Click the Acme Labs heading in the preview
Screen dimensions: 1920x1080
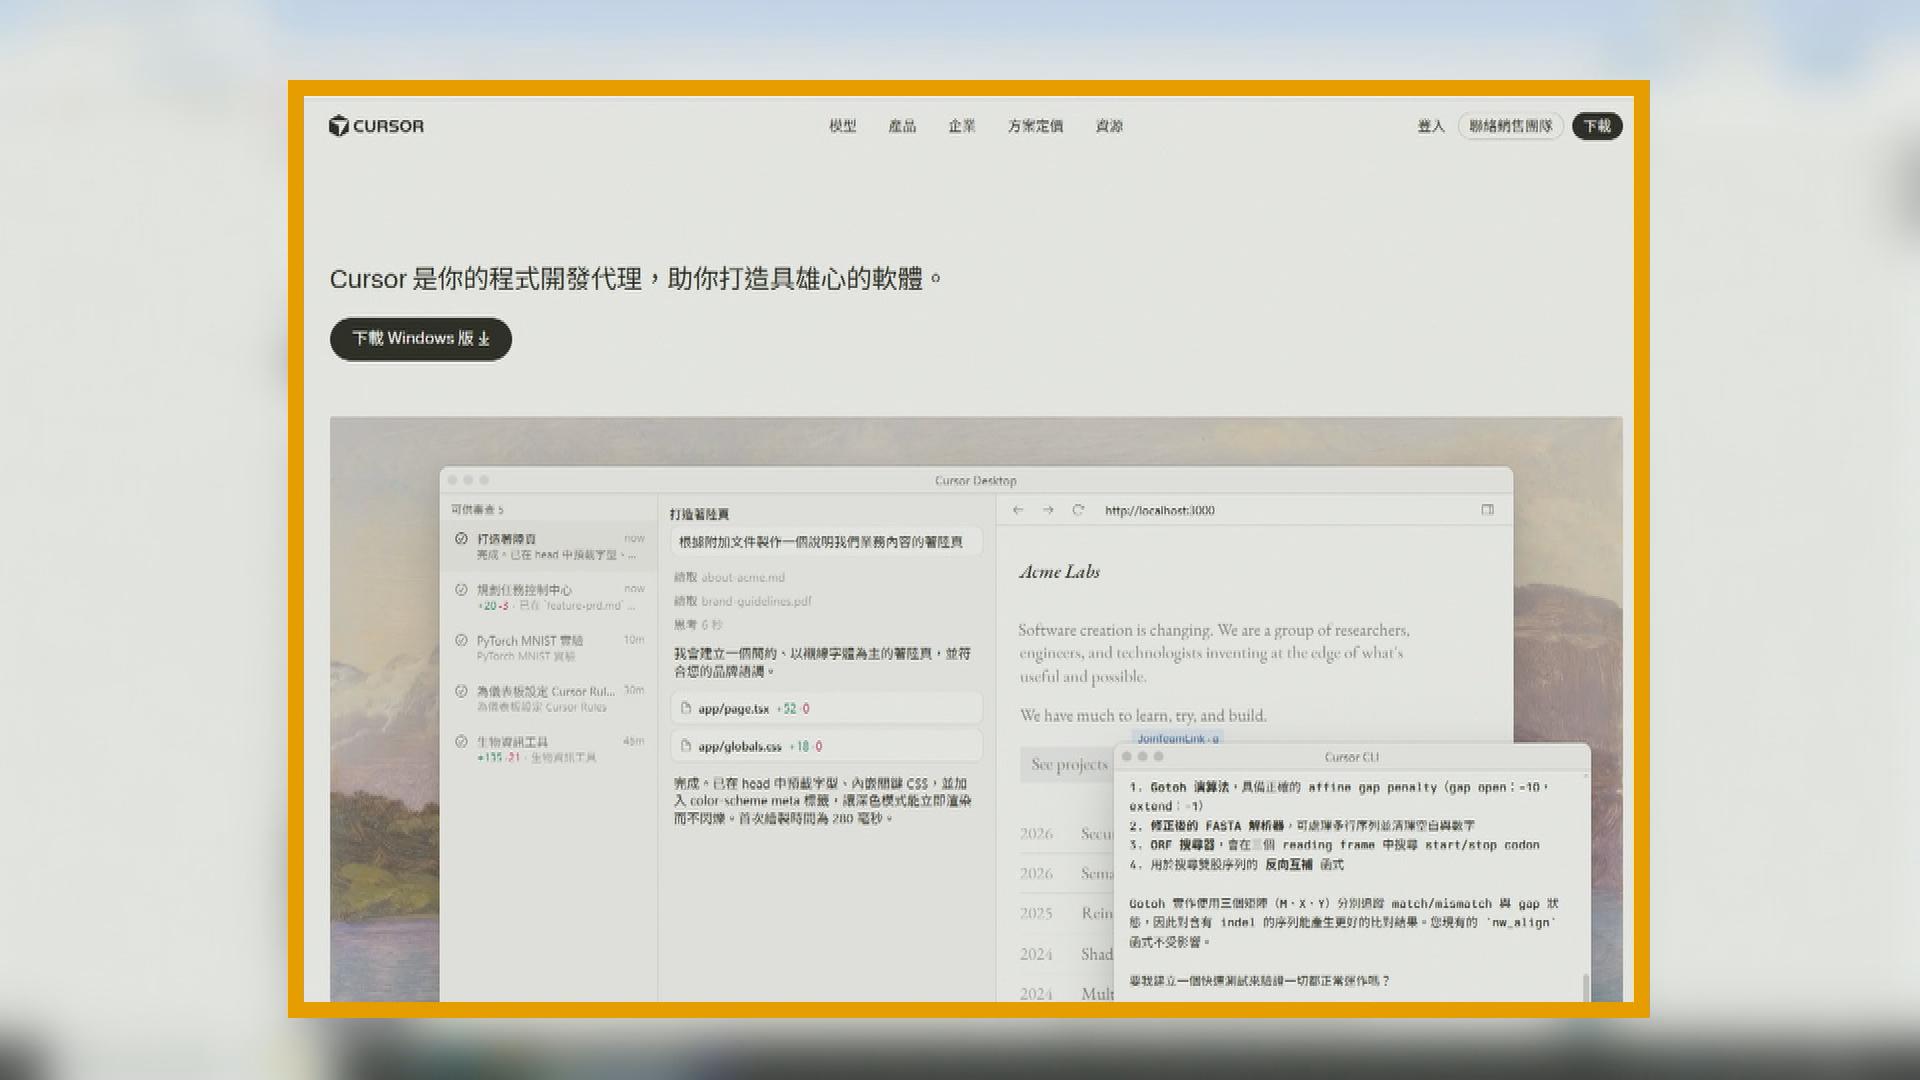click(x=1059, y=572)
